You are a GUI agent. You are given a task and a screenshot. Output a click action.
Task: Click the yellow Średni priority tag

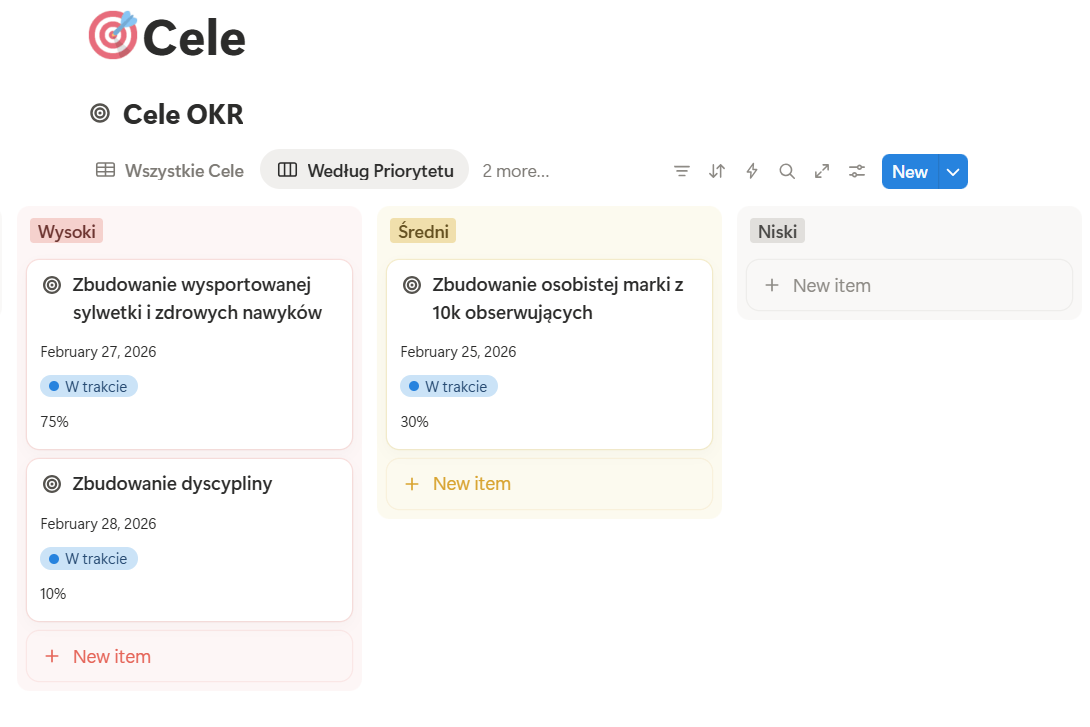point(423,232)
